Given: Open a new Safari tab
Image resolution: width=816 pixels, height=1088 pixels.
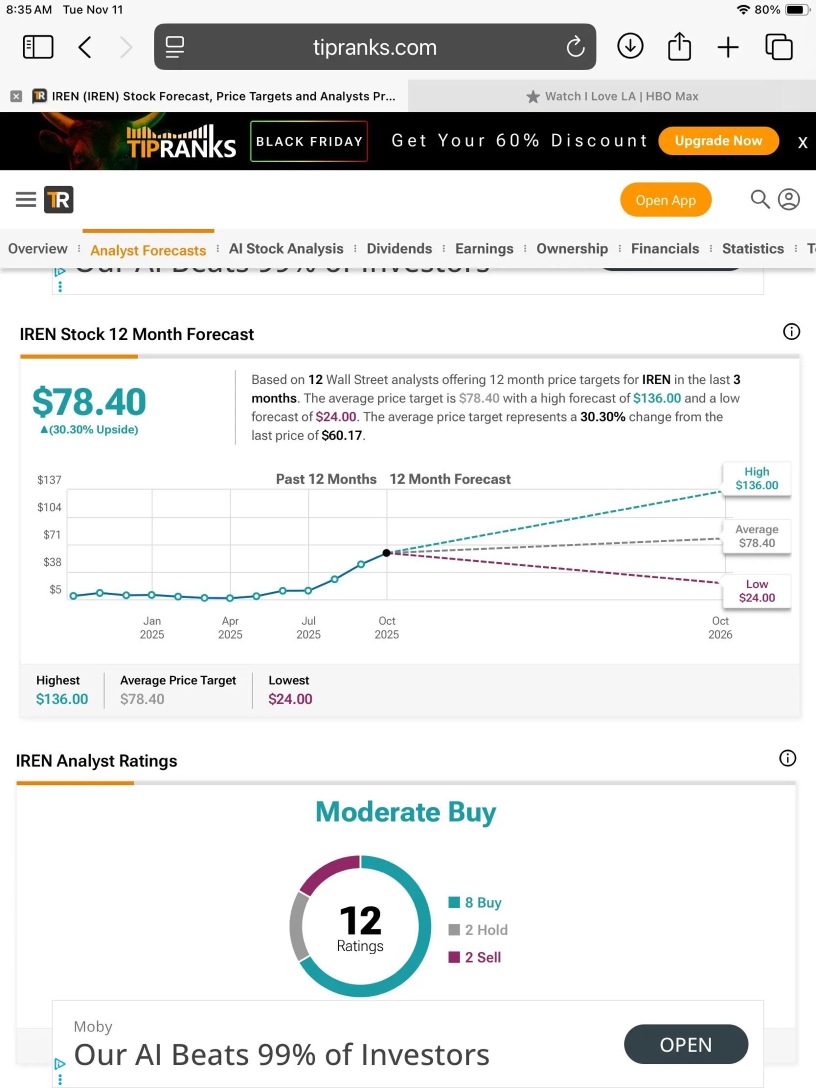Looking at the screenshot, I should 728,47.
